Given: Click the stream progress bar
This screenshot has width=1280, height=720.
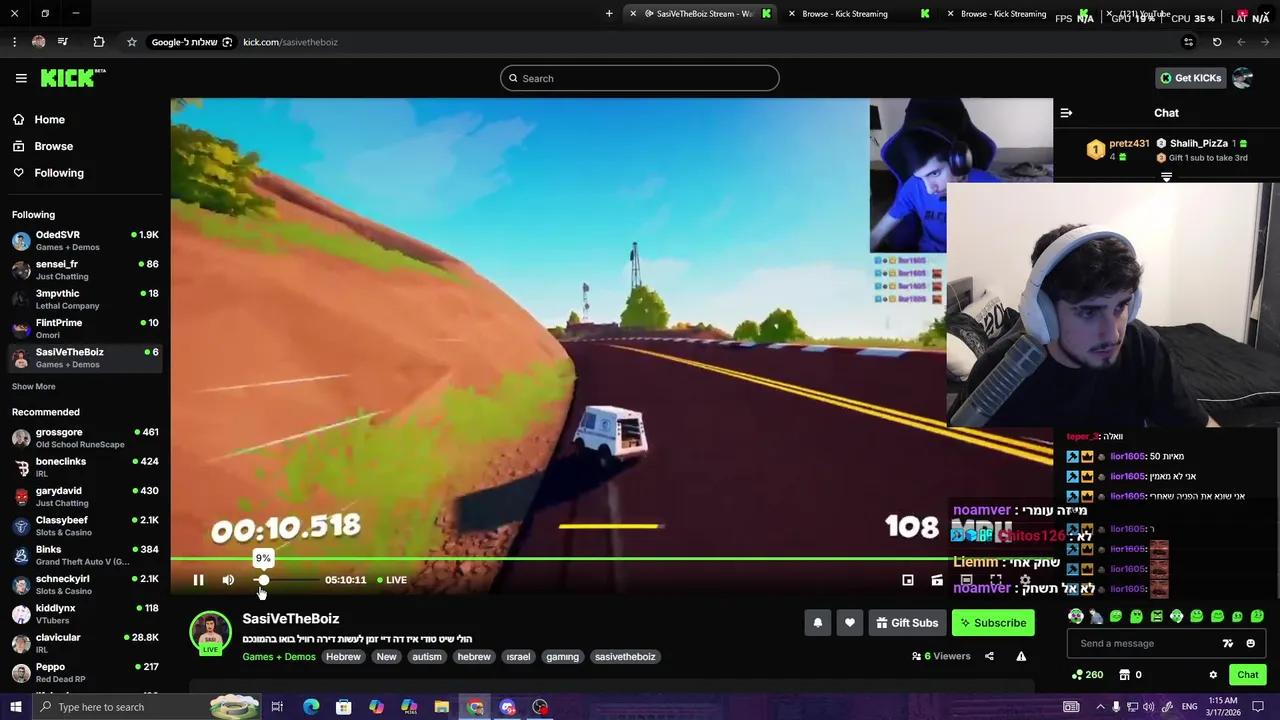Looking at the screenshot, I should (x=611, y=559).
